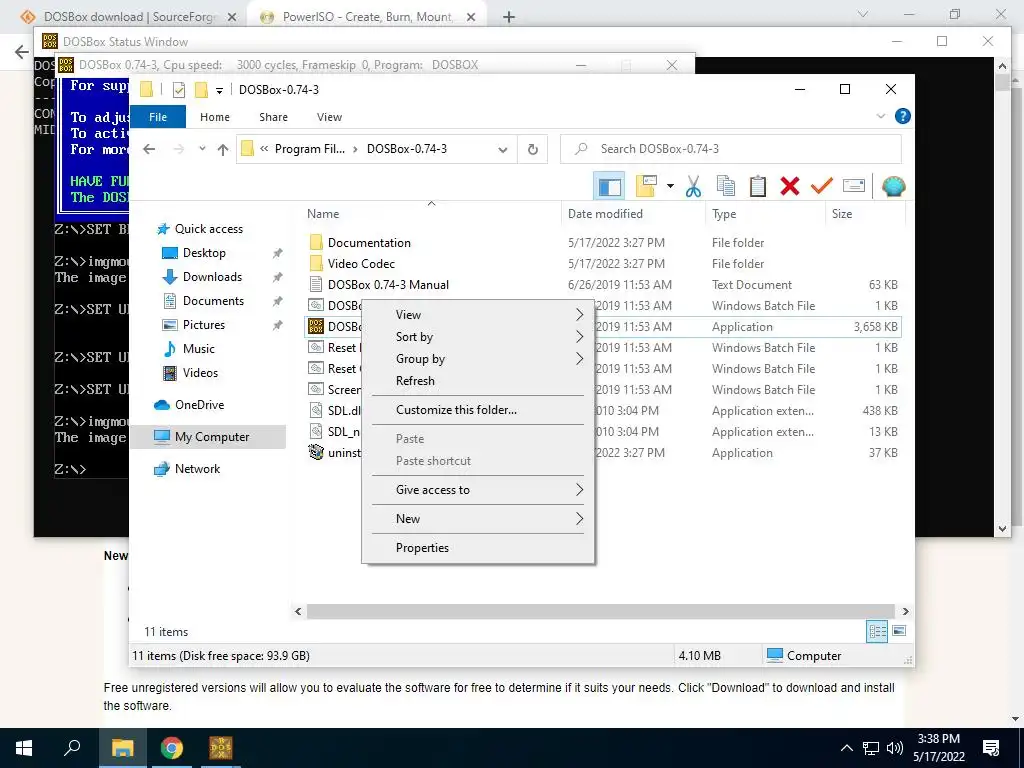Select Documents in navigation pane
Image resolution: width=1024 pixels, height=768 pixels.
[x=213, y=301]
